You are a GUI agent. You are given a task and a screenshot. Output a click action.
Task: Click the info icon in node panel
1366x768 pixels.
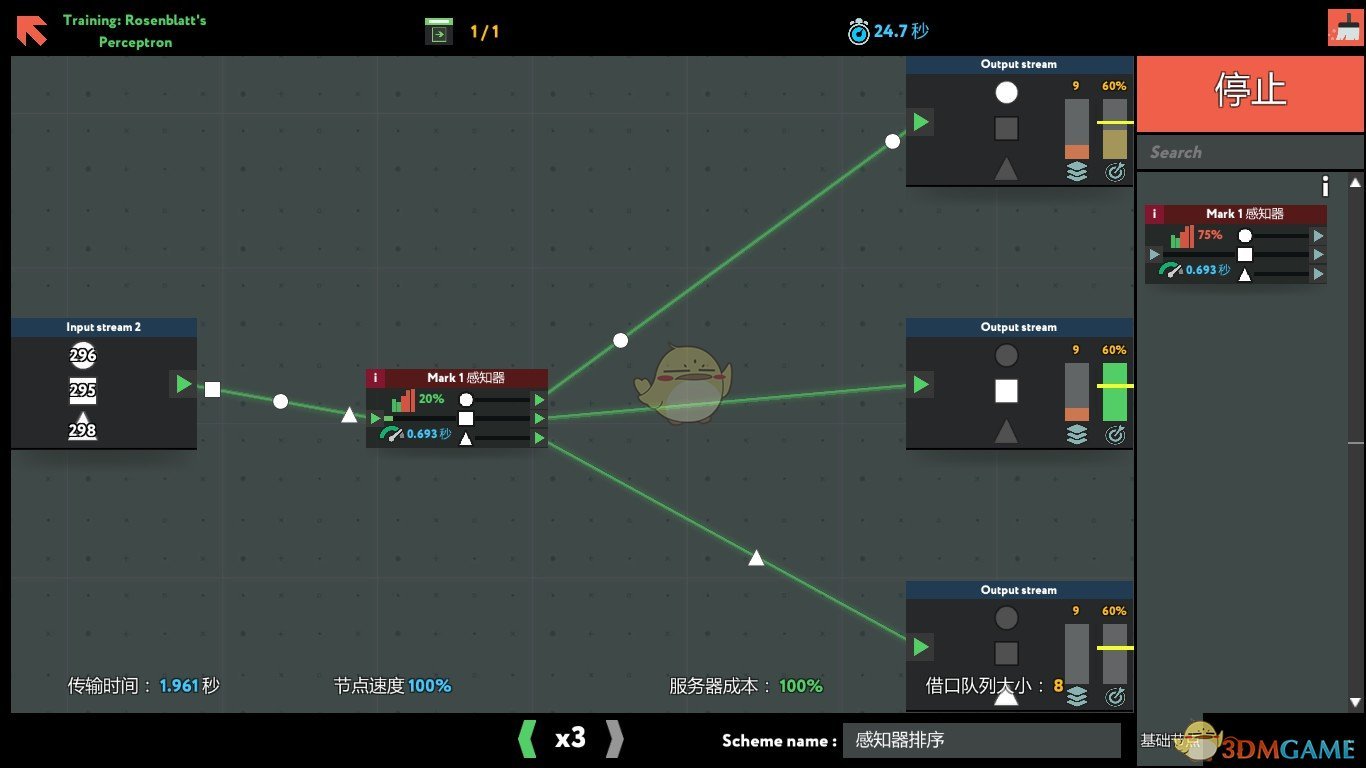click(1325, 186)
